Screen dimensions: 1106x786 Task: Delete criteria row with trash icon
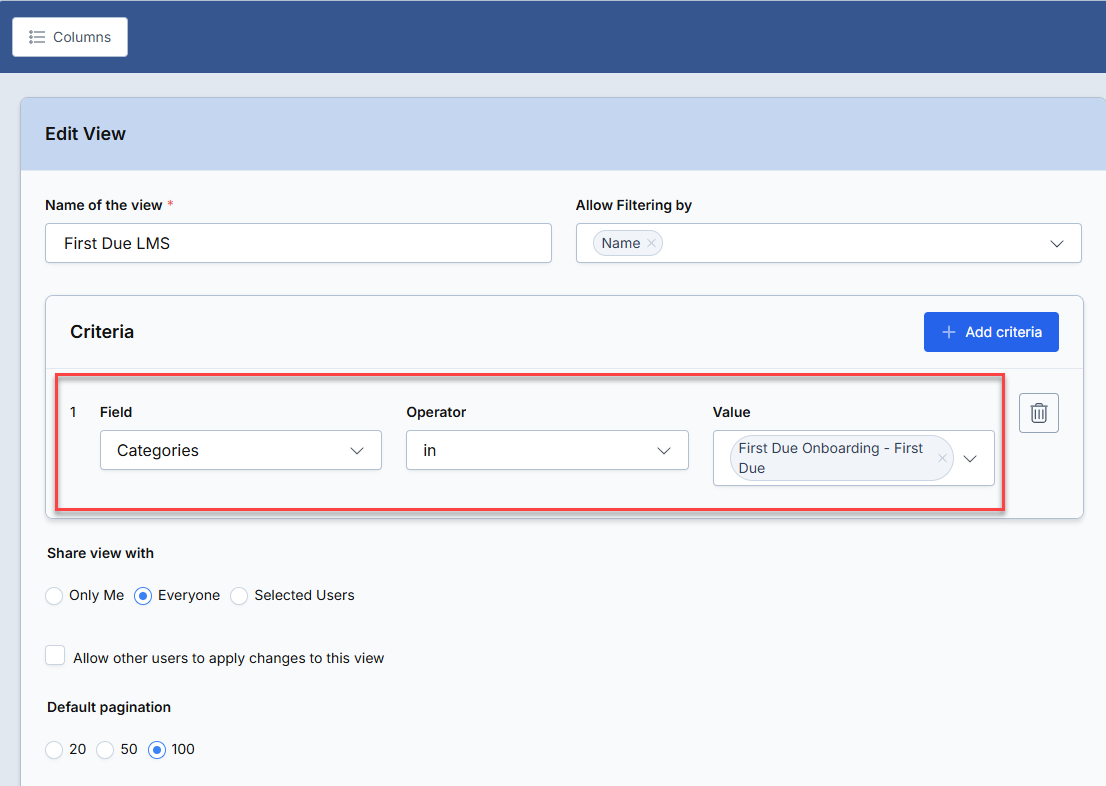(1038, 413)
